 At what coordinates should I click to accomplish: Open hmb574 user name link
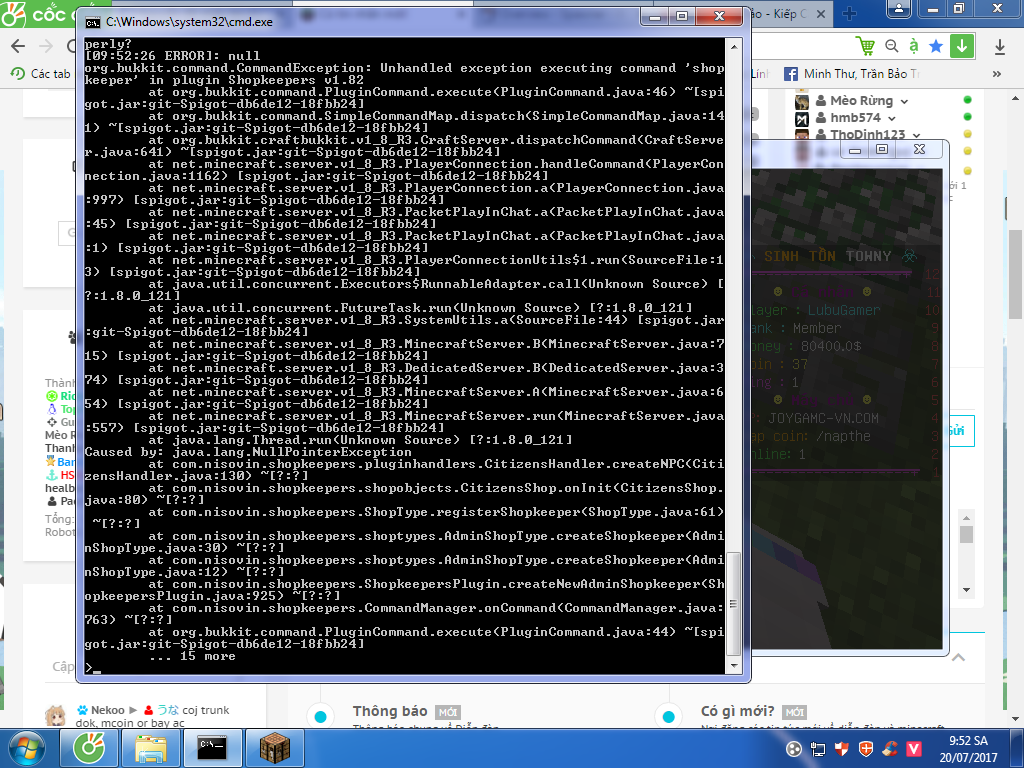[856, 118]
